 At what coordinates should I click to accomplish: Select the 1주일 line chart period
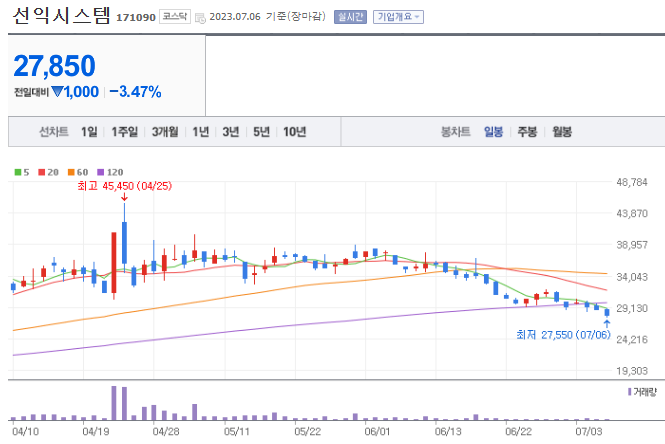pos(125,132)
